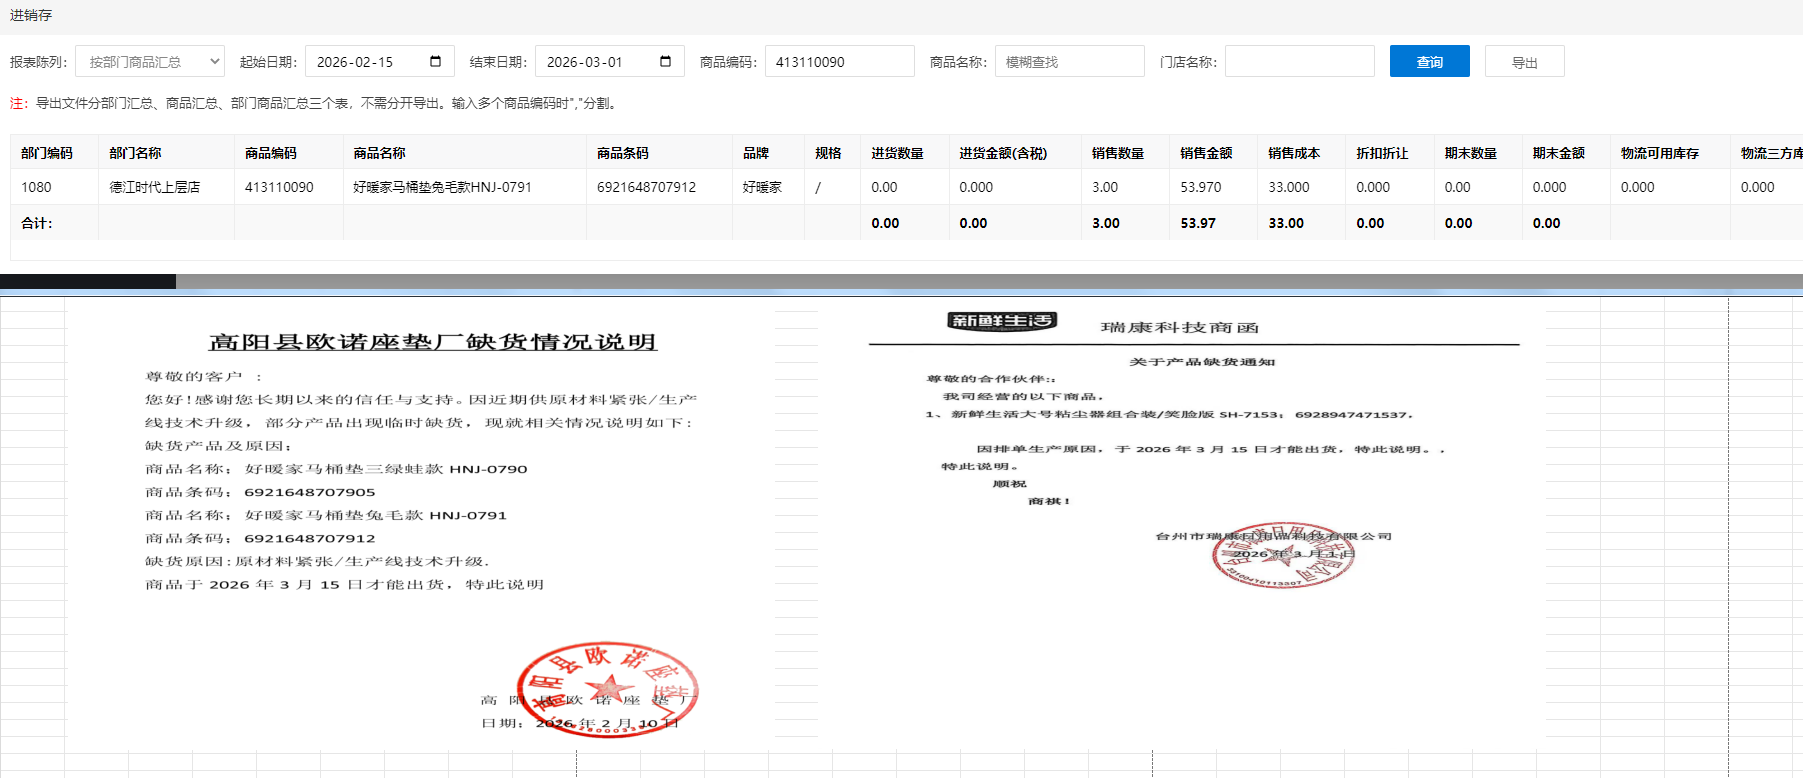Select the 德江时代上层店 table row cell
The width and height of the screenshot is (1803, 778).
[x=155, y=187]
